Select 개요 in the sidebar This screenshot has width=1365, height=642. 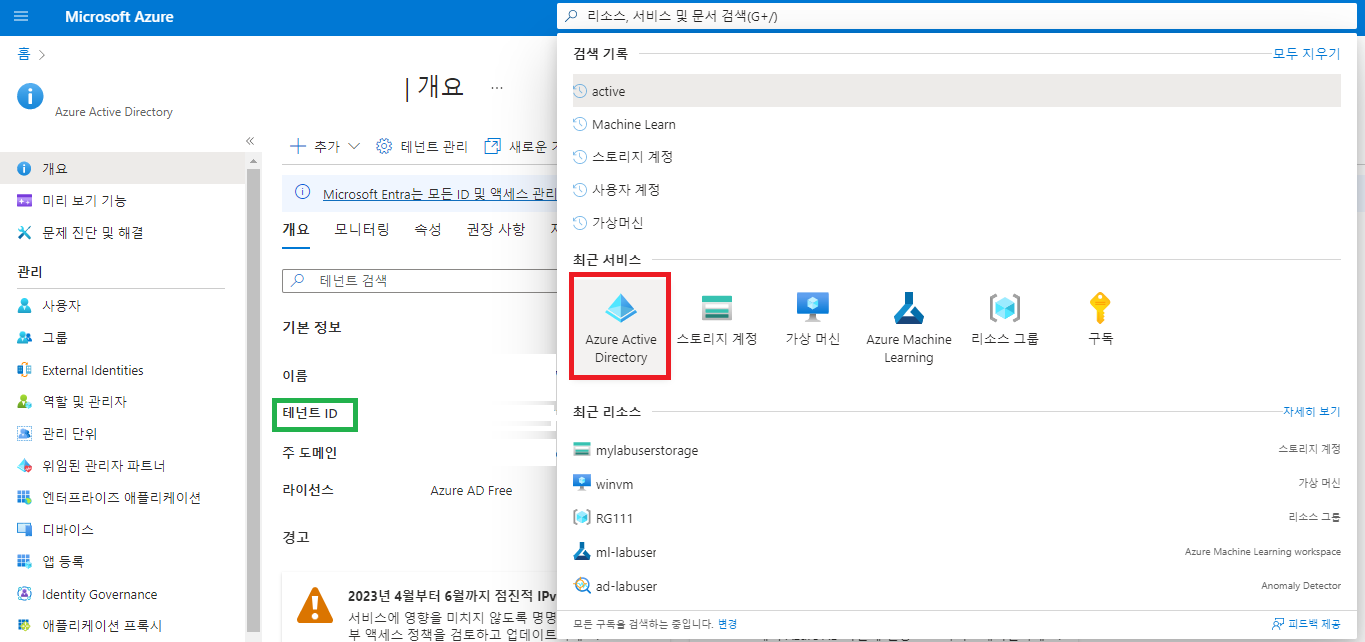click(x=122, y=168)
